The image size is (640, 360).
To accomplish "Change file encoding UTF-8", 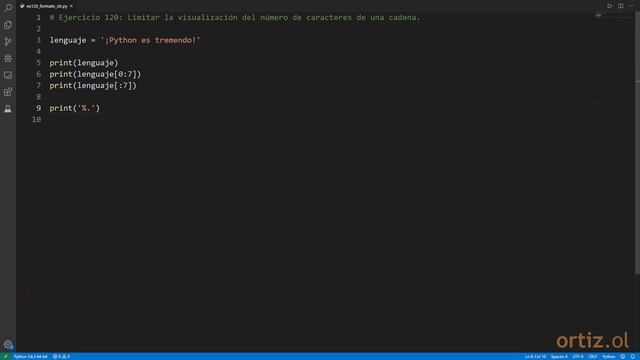I will pyautogui.click(x=578, y=356).
